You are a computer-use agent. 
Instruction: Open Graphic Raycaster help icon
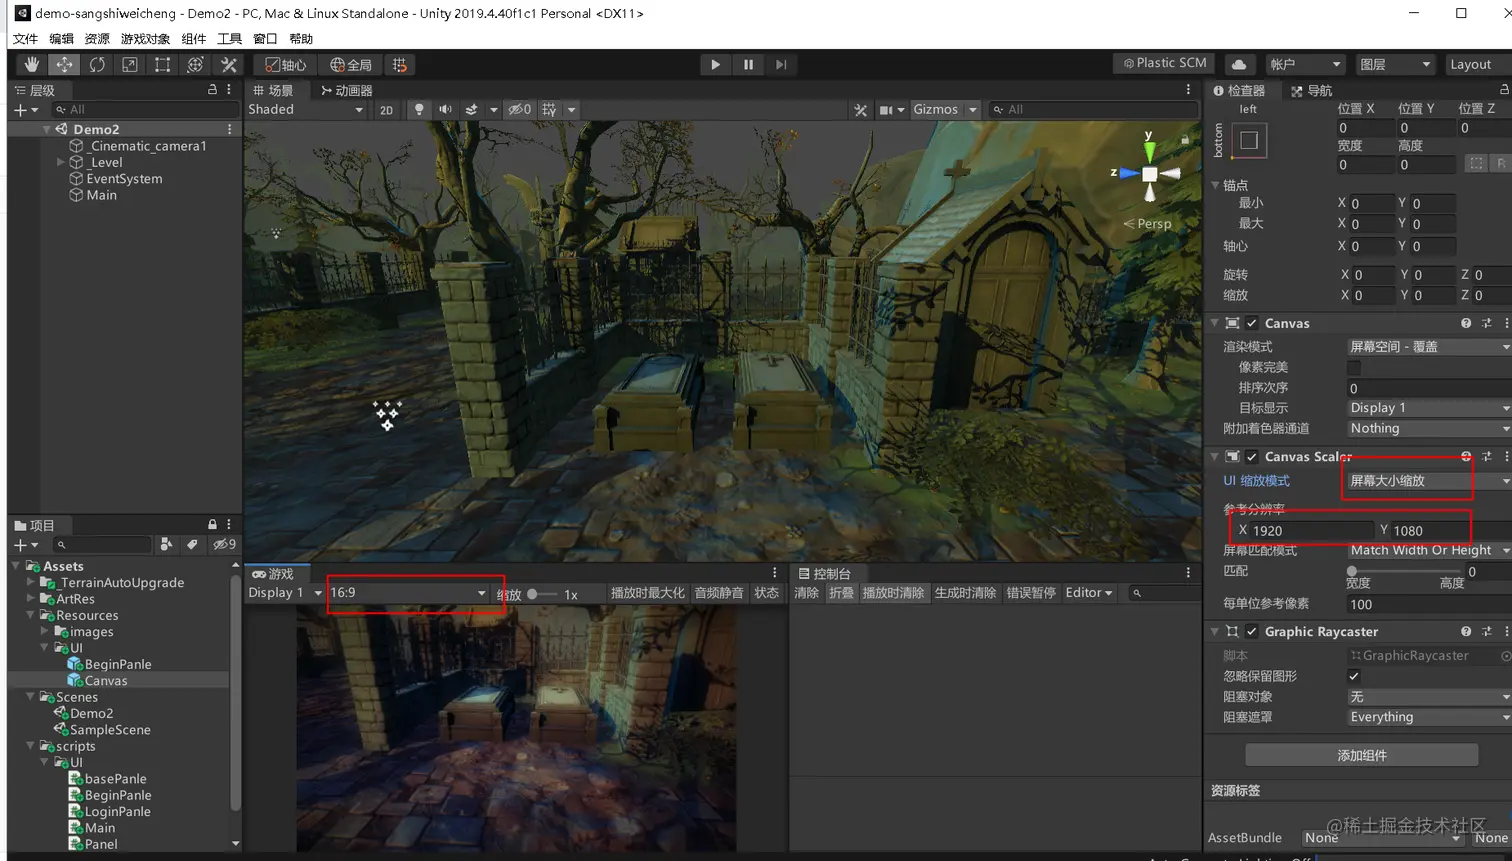point(1466,632)
